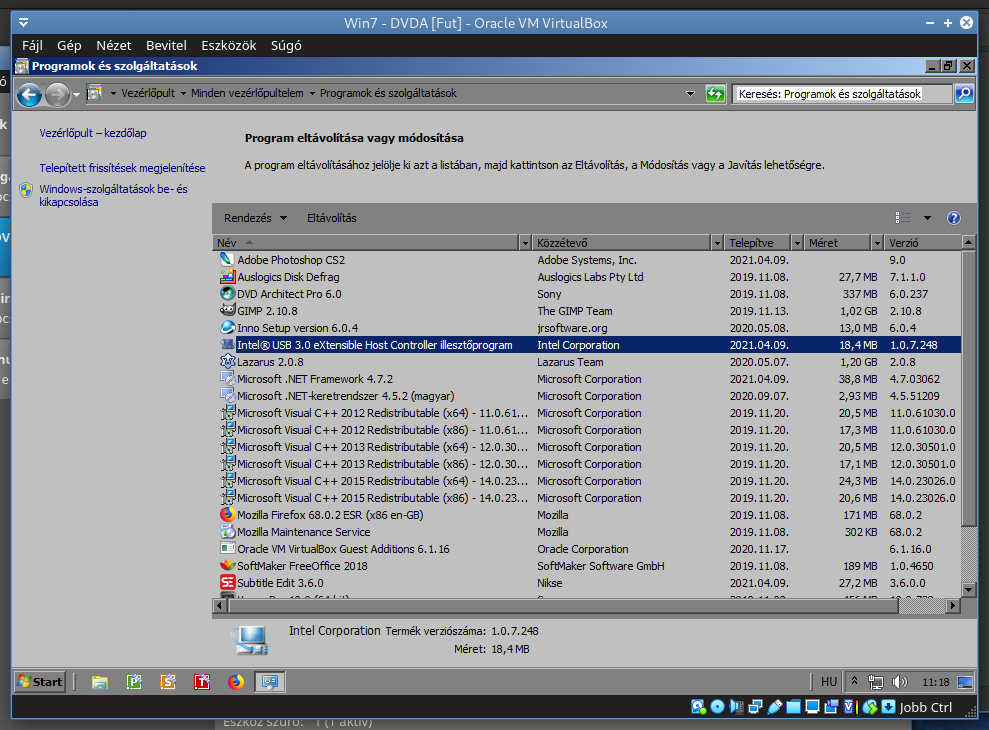Click VirtualBox shared folders status icon
The width and height of the screenshot is (989, 730).
point(793,707)
